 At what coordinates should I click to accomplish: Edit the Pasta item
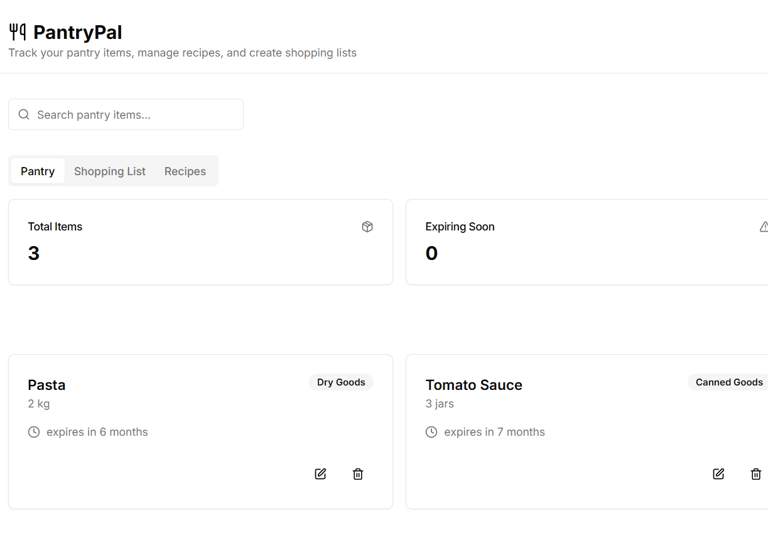[320, 474]
